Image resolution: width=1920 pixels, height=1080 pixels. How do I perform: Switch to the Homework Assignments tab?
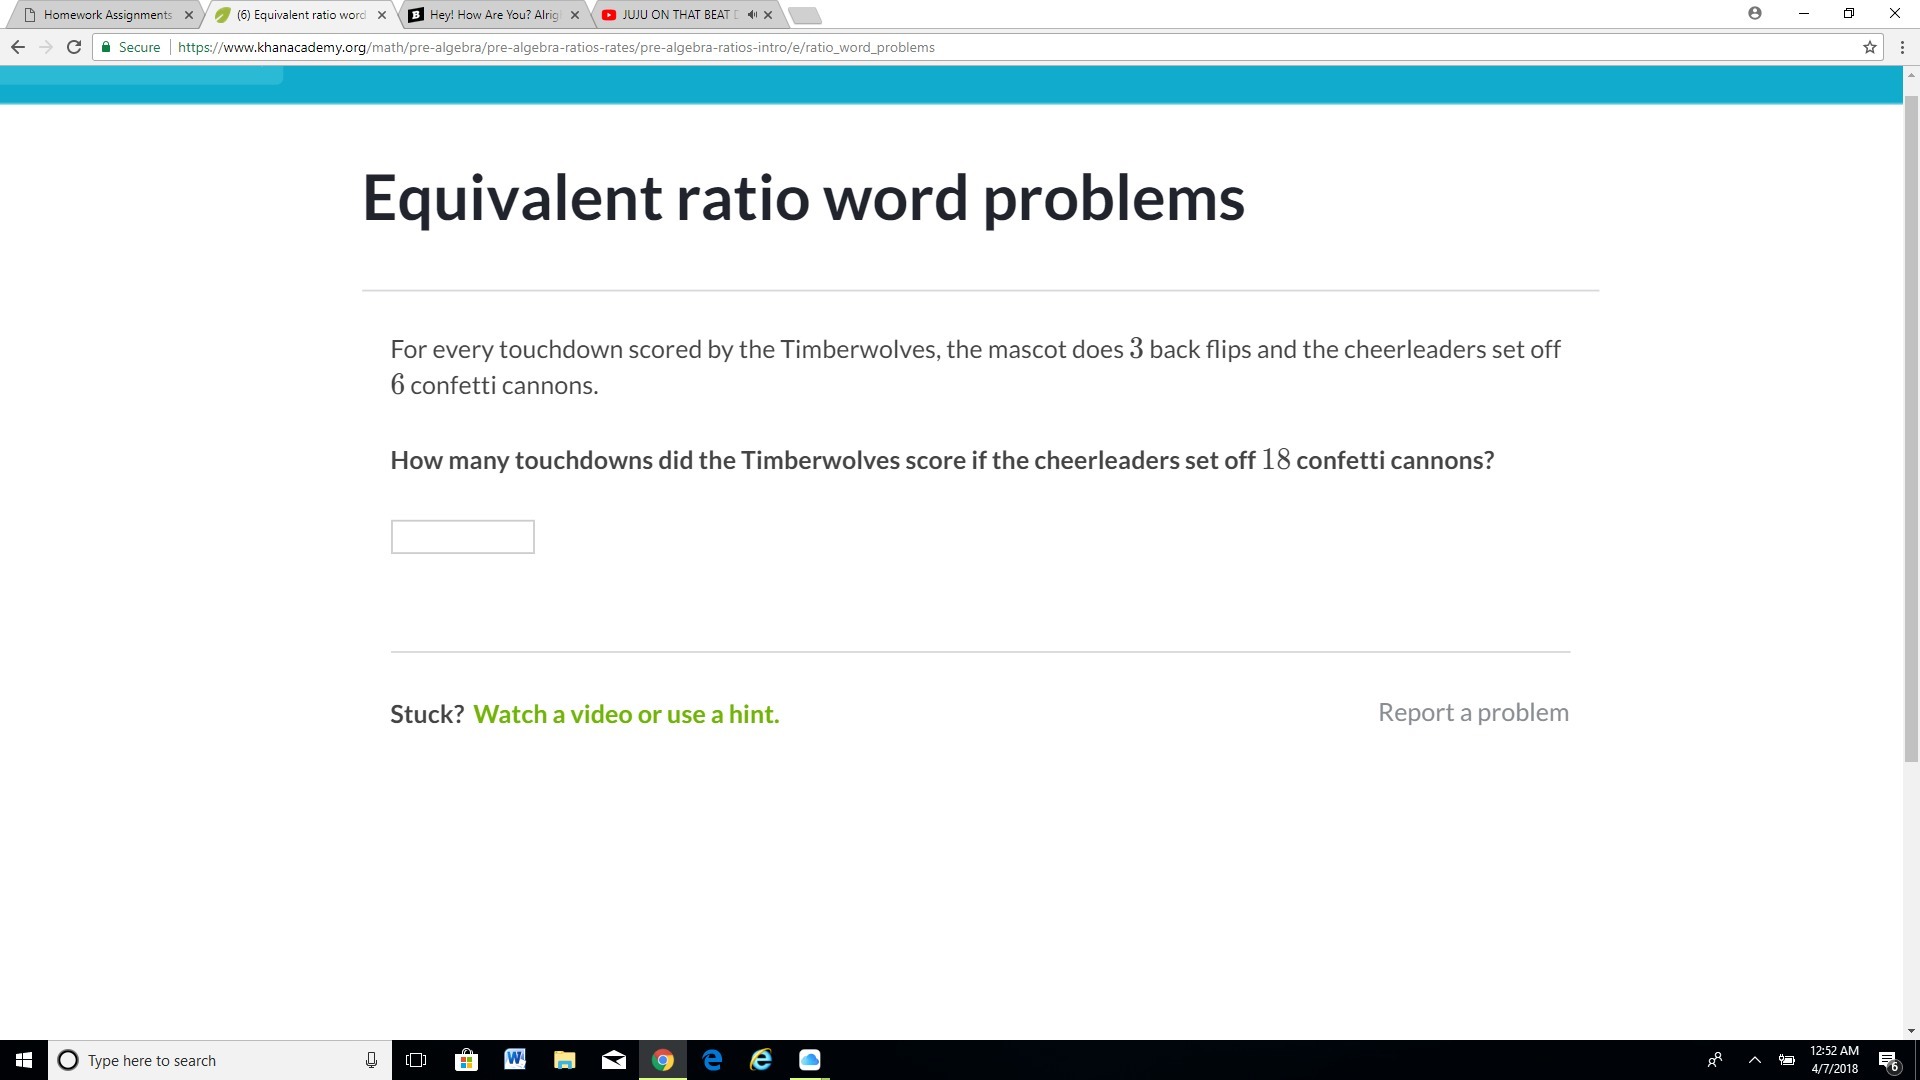coord(107,15)
